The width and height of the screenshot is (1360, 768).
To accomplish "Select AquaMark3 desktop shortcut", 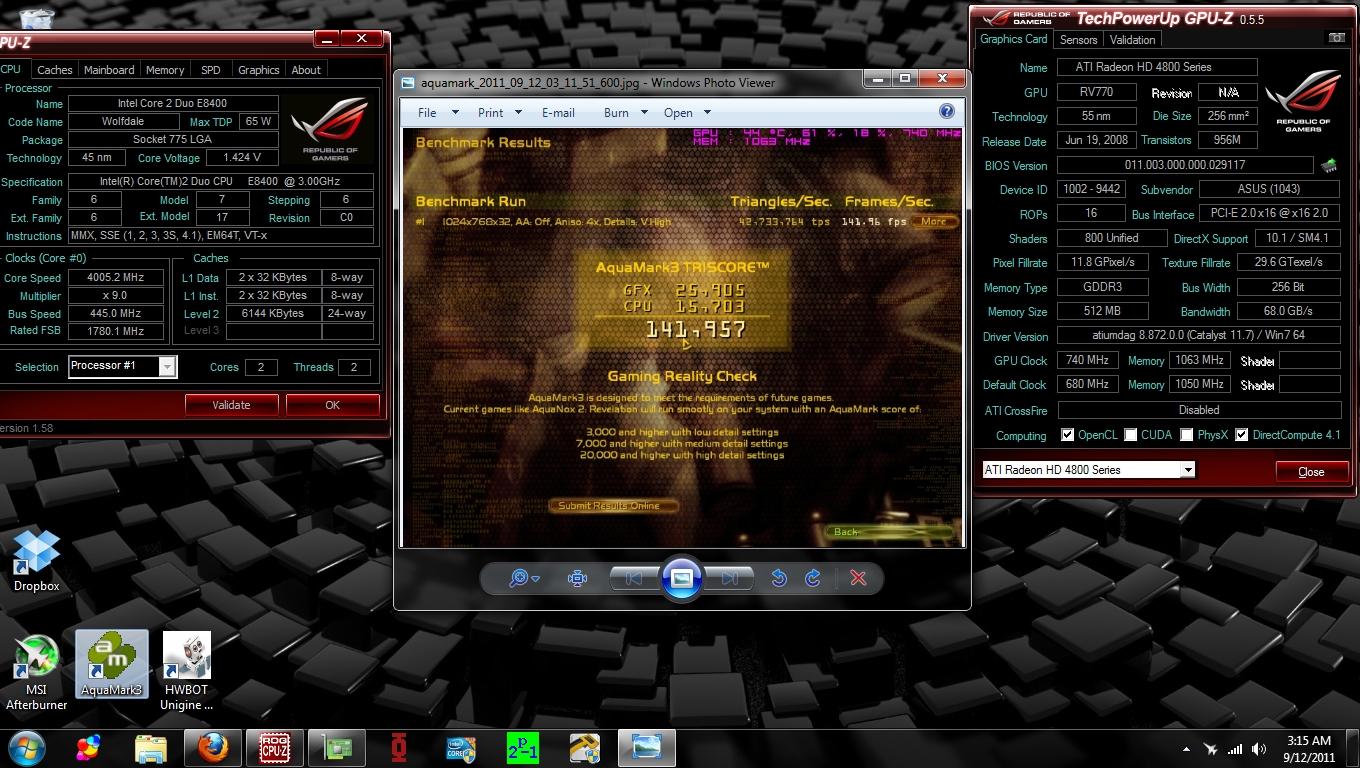I will [x=112, y=664].
